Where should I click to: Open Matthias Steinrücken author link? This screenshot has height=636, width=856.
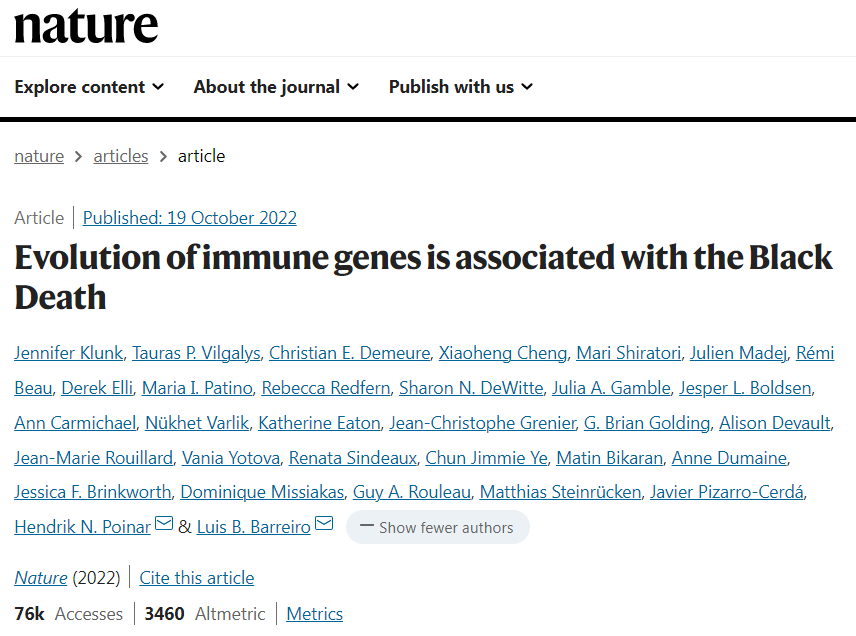click(560, 492)
